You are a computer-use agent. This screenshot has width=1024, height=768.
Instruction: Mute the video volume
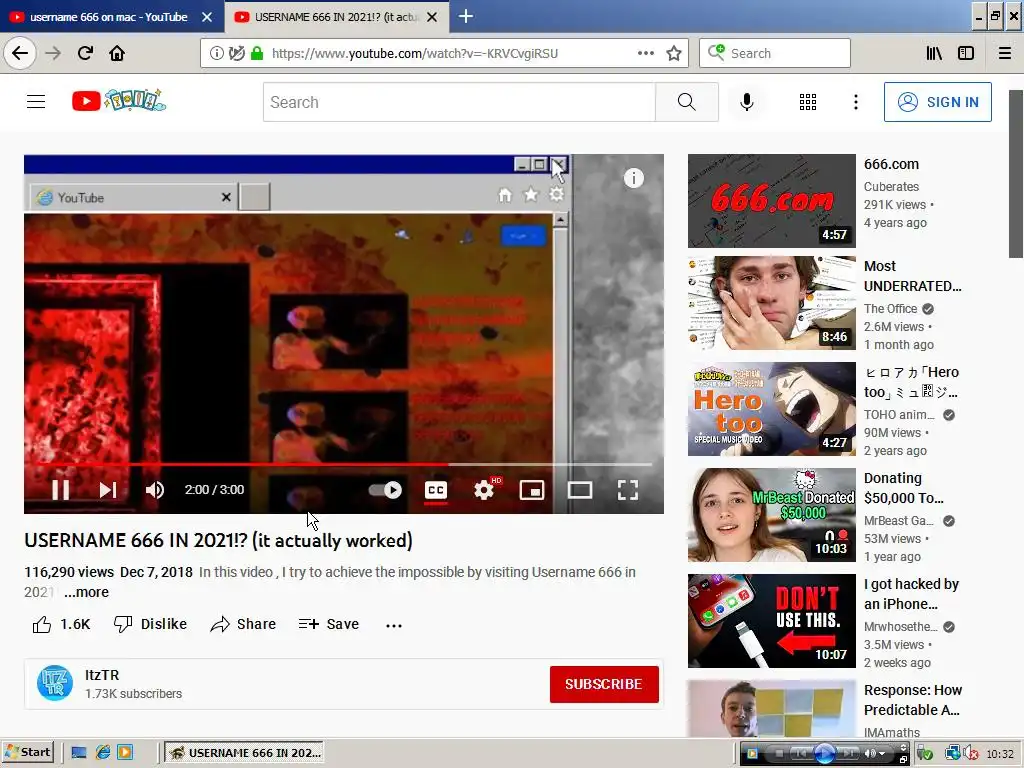click(155, 490)
